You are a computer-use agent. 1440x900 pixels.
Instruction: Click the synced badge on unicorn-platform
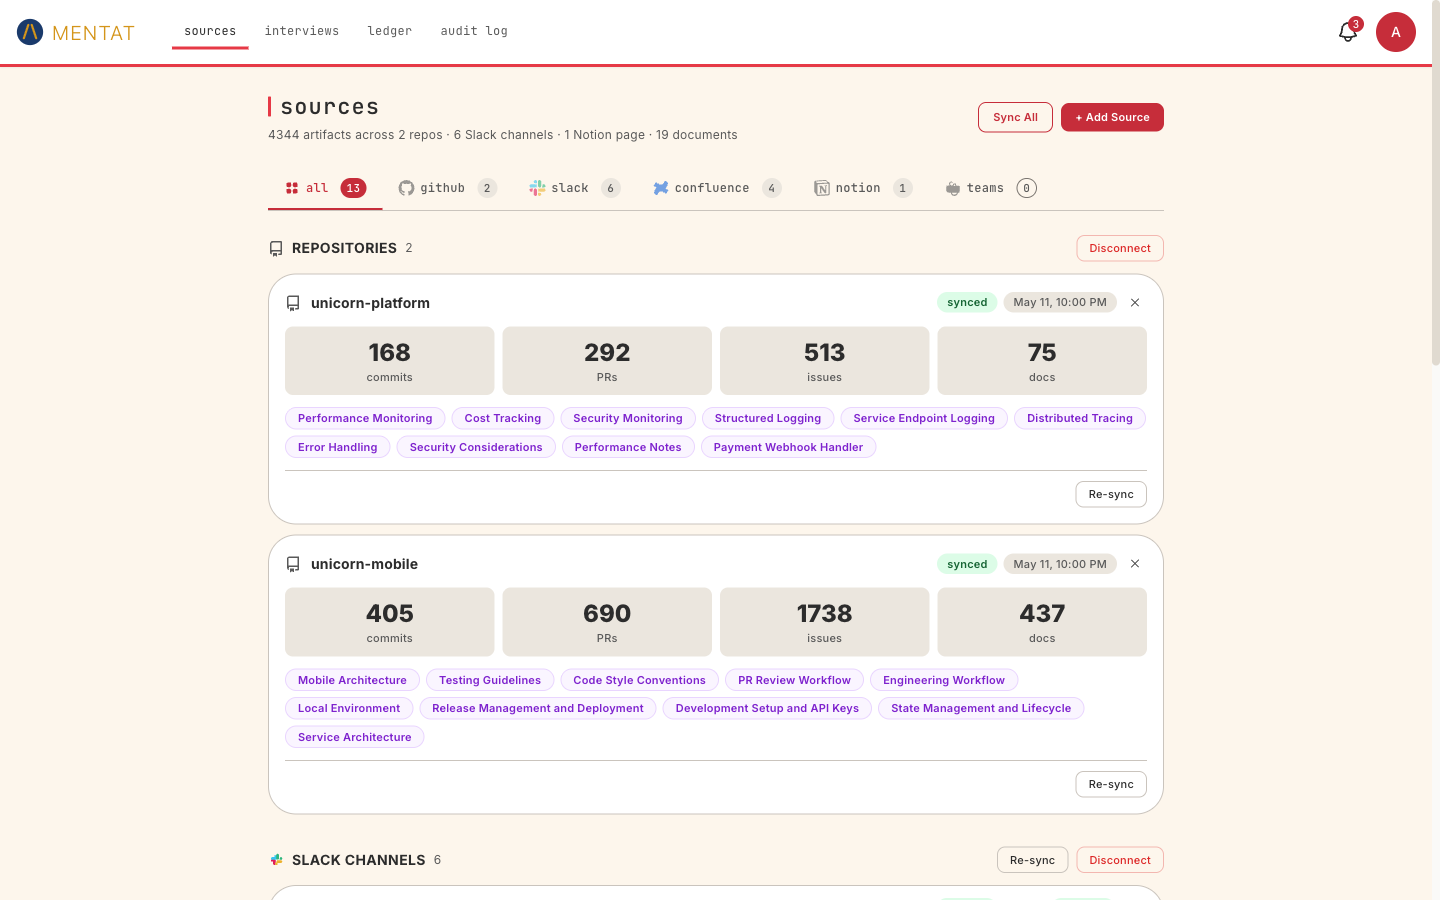pyautogui.click(x=967, y=302)
